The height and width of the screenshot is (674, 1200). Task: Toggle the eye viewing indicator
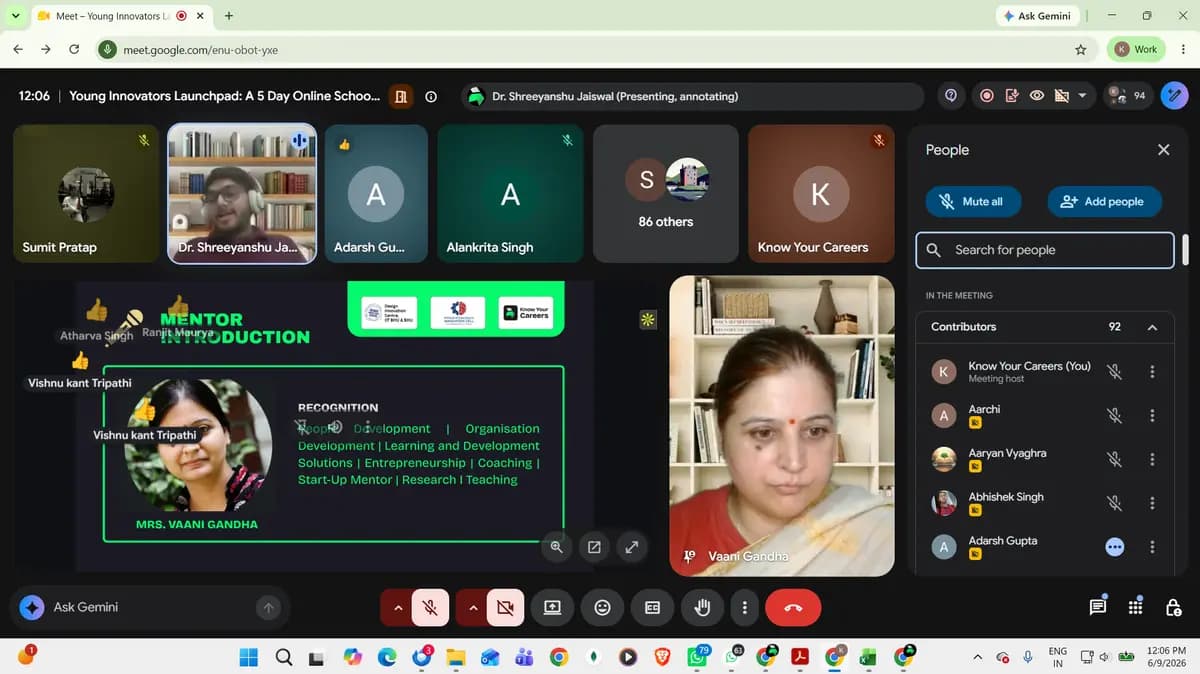point(1037,96)
